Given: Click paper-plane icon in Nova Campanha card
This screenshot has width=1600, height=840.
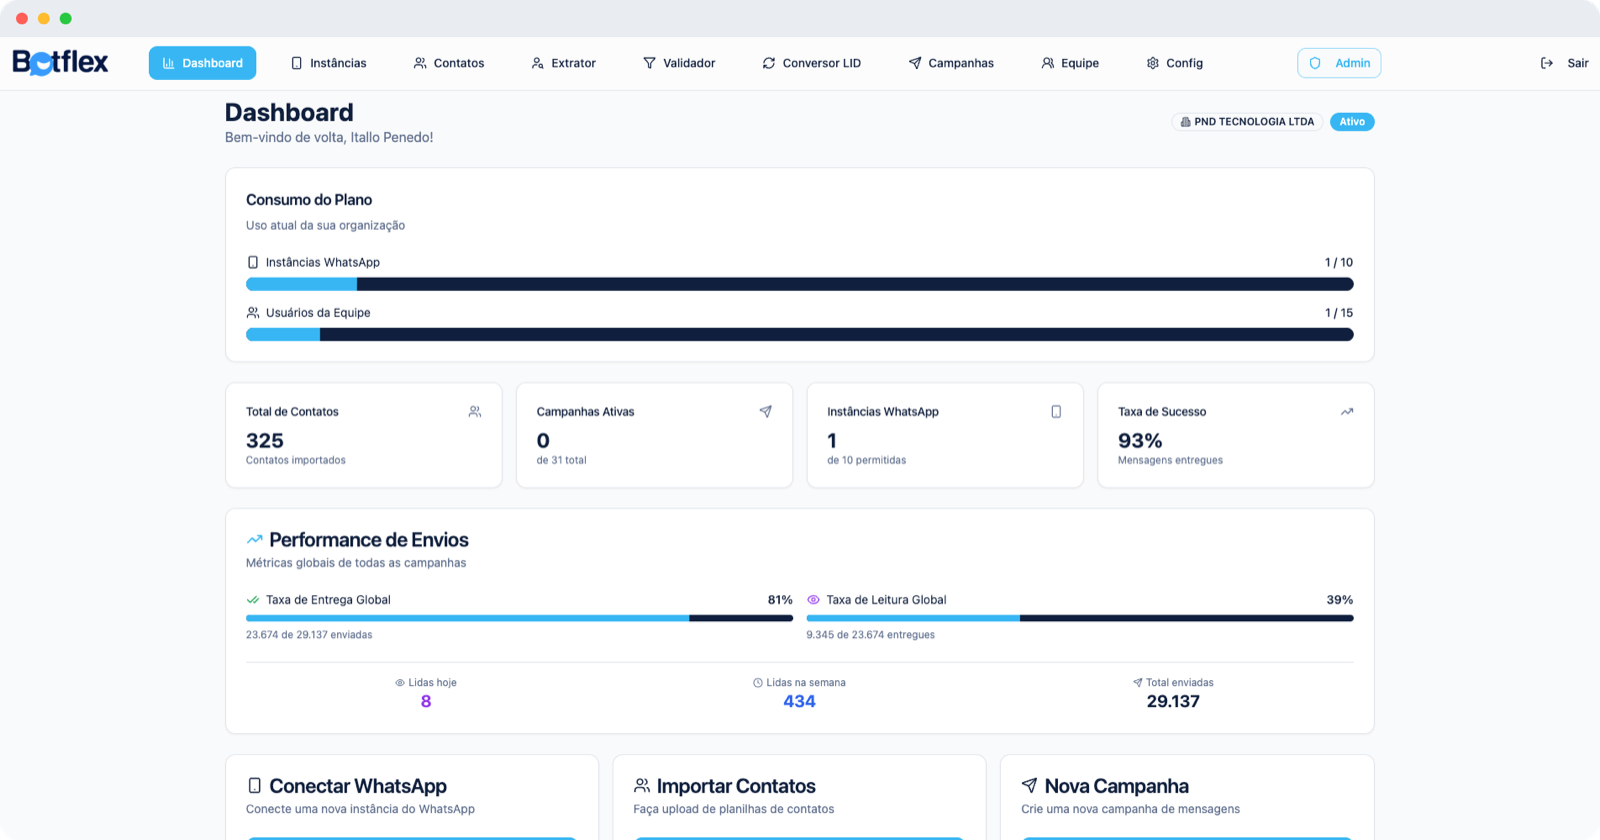Looking at the screenshot, I should 1029,786.
